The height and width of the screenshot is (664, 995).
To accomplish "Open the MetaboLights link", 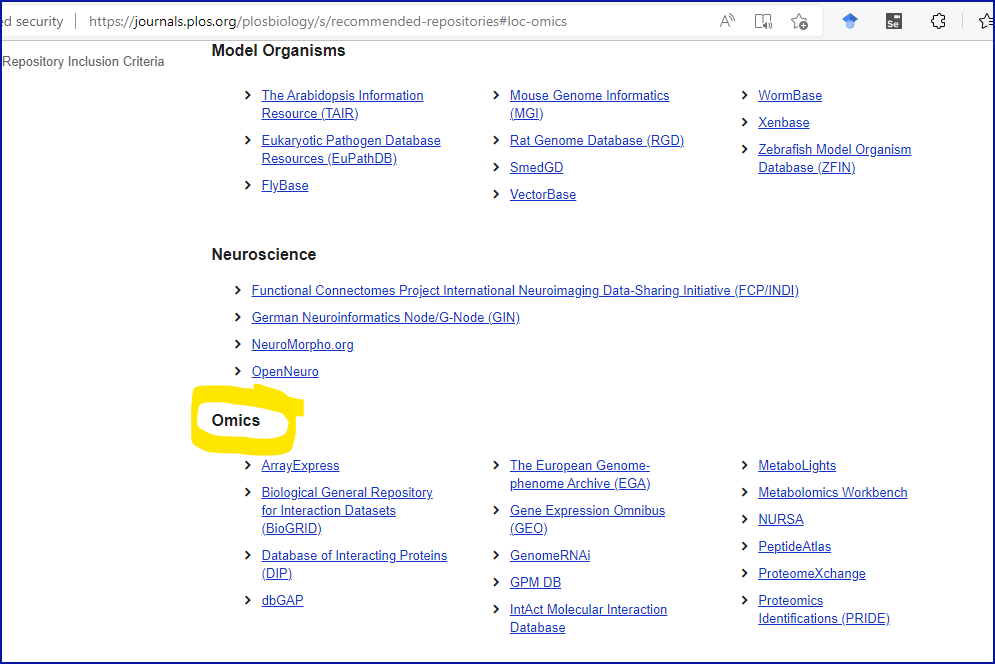I will coord(797,466).
